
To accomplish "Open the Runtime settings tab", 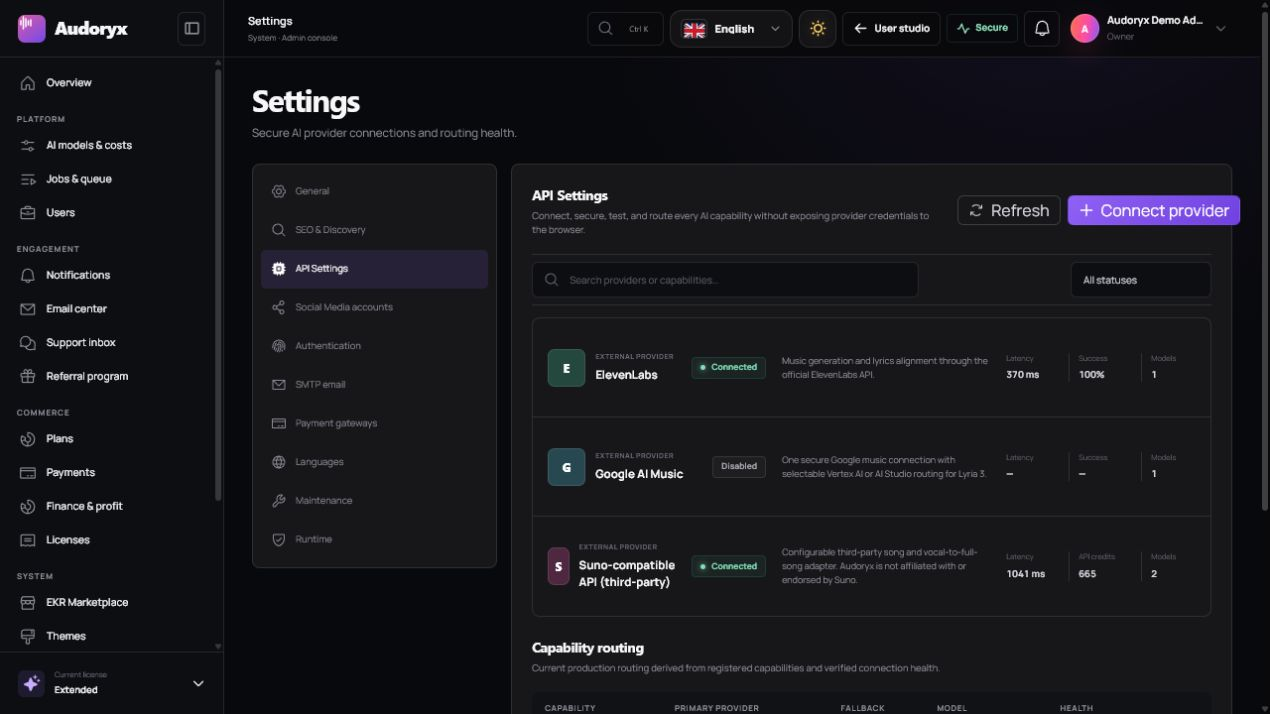I will pyautogui.click(x=374, y=539).
